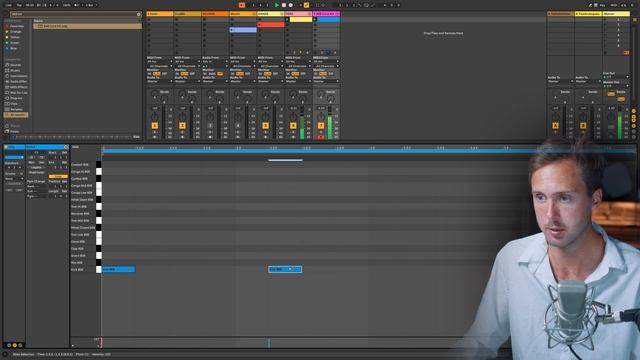640x360 pixels.
Task: Click the Arrangement Record button
Action: (291, 5)
